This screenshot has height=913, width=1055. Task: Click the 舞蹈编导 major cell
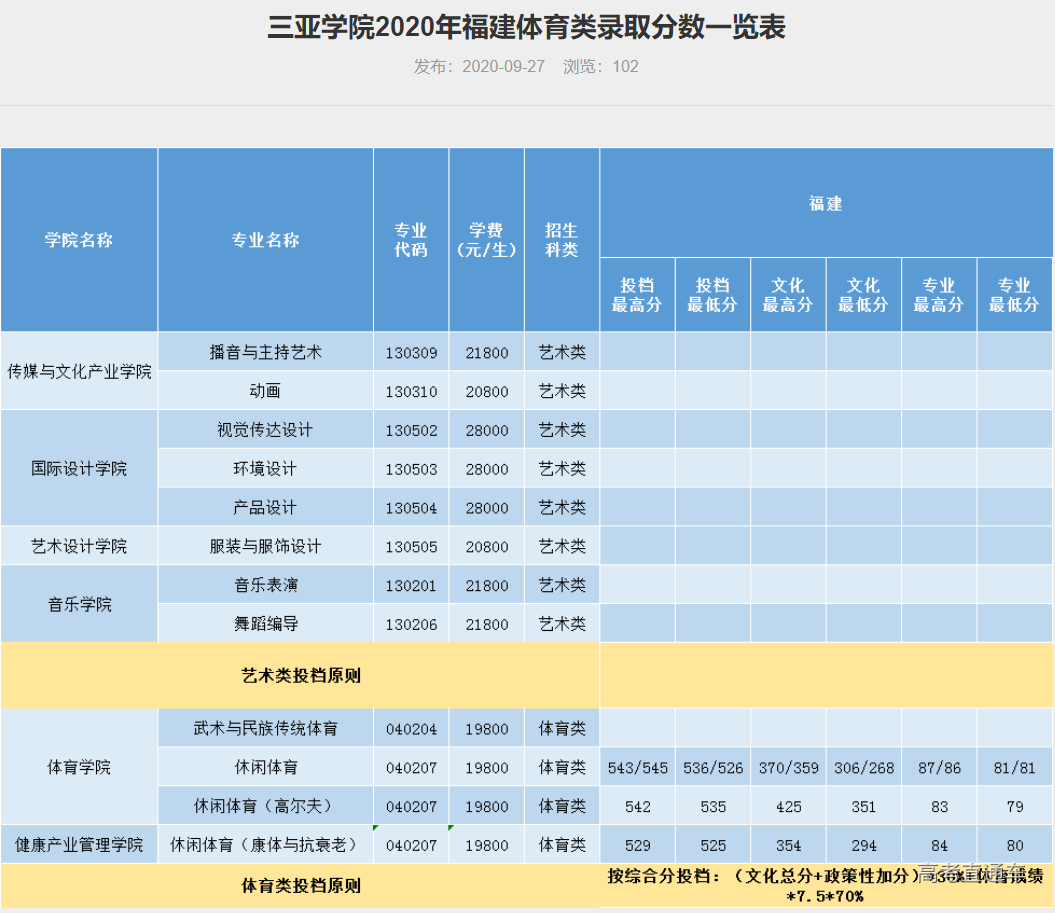266,624
